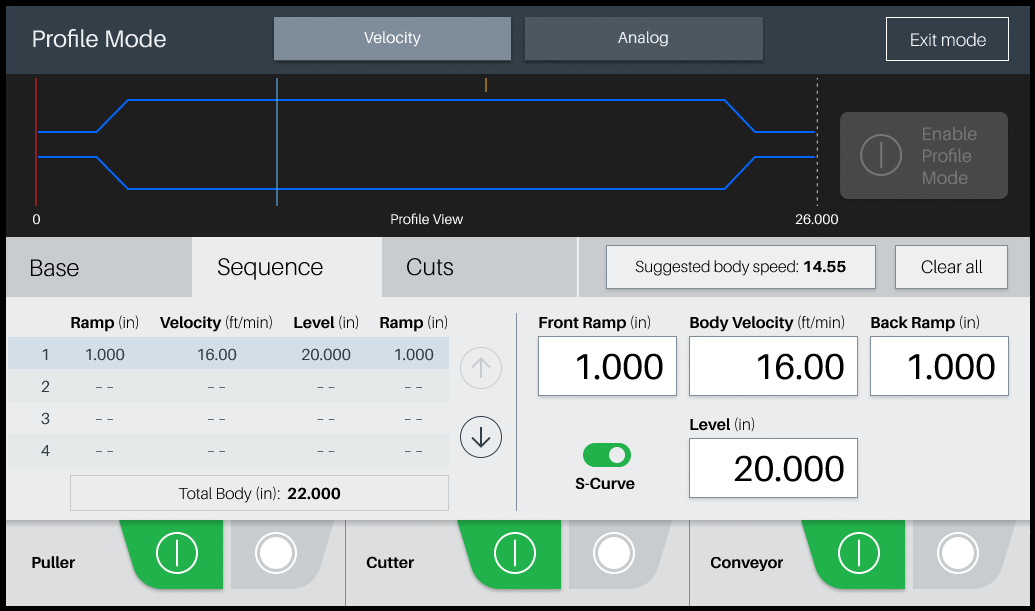Viewport: 1035px width, 611px height.
Task: Toggle the S-Curve switch
Action: (607, 455)
